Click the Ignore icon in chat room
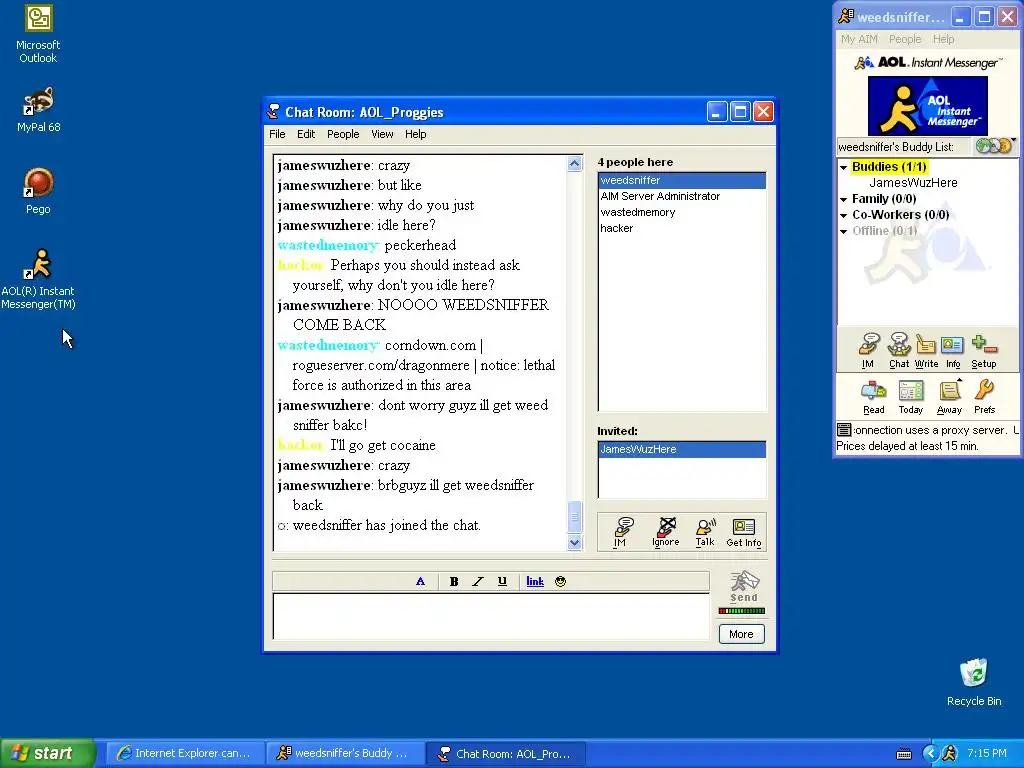Image resolution: width=1024 pixels, height=768 pixels. pyautogui.click(x=665, y=532)
